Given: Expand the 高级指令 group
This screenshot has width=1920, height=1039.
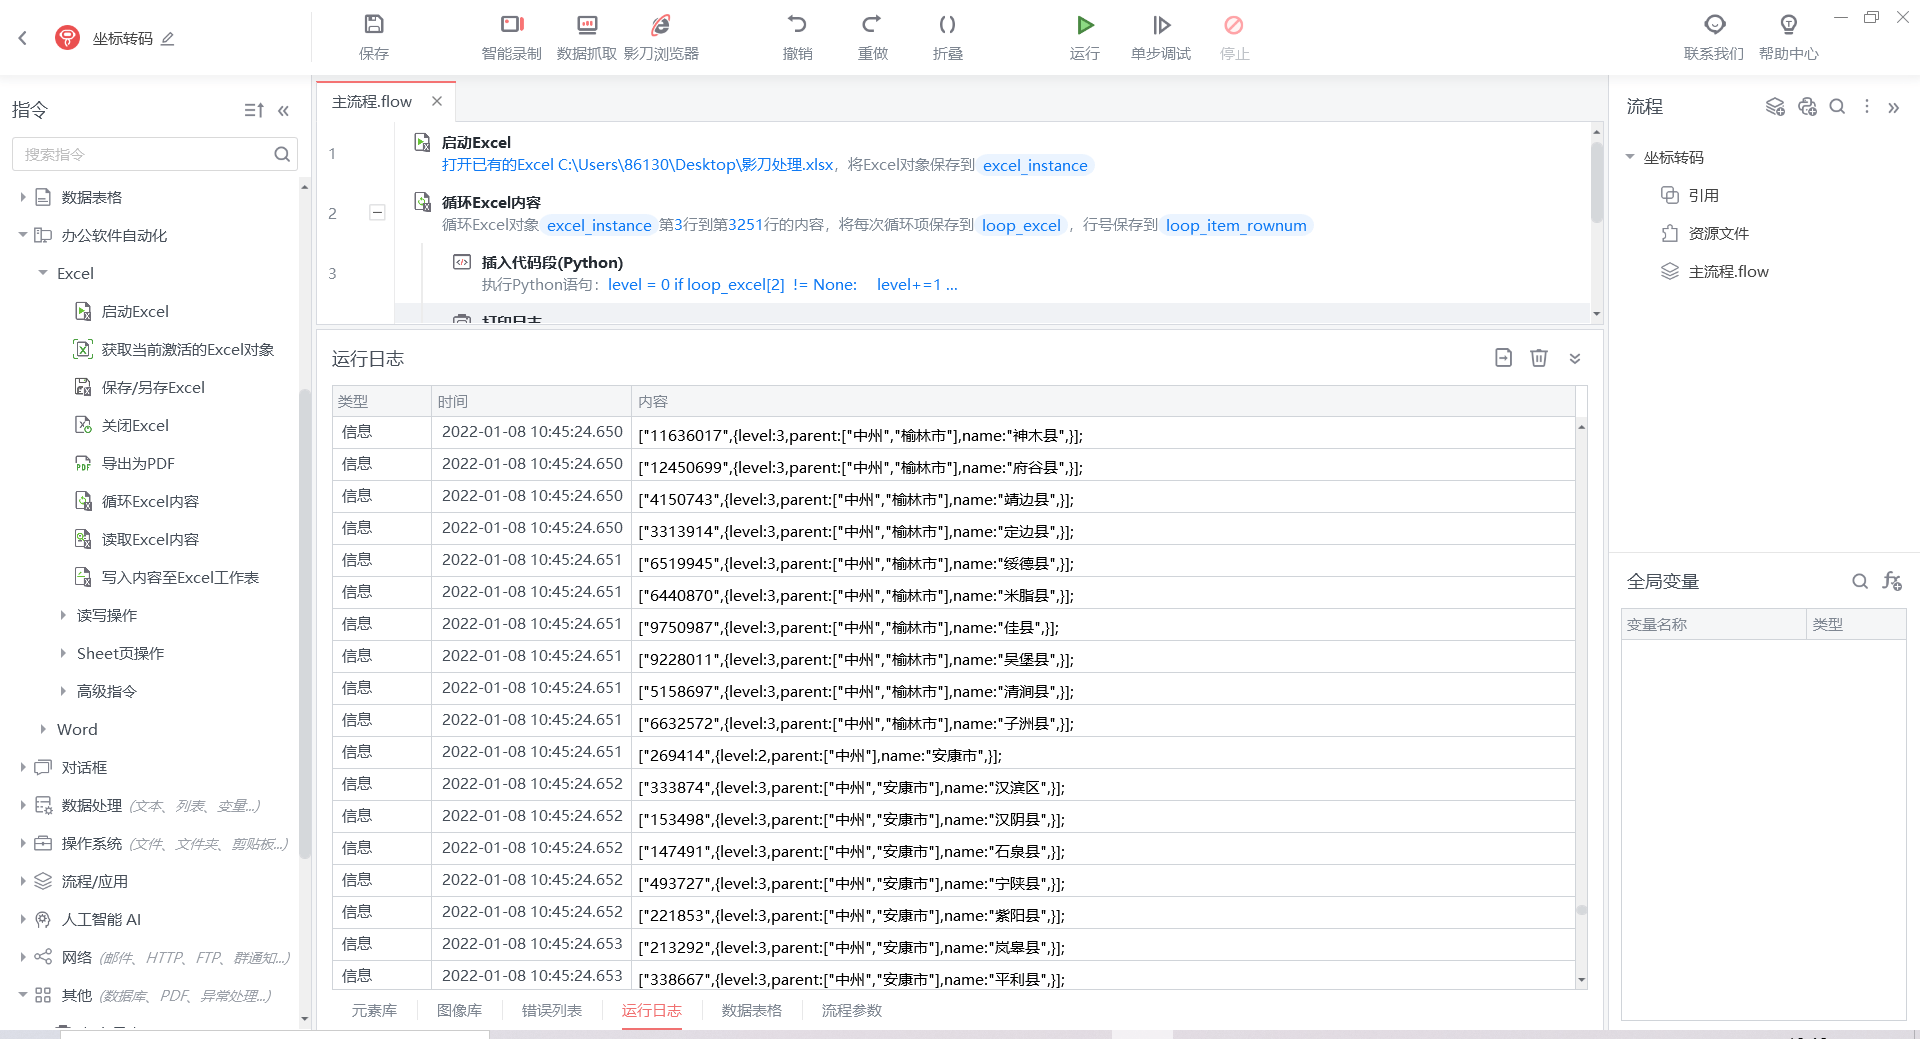Looking at the screenshot, I should (63, 691).
